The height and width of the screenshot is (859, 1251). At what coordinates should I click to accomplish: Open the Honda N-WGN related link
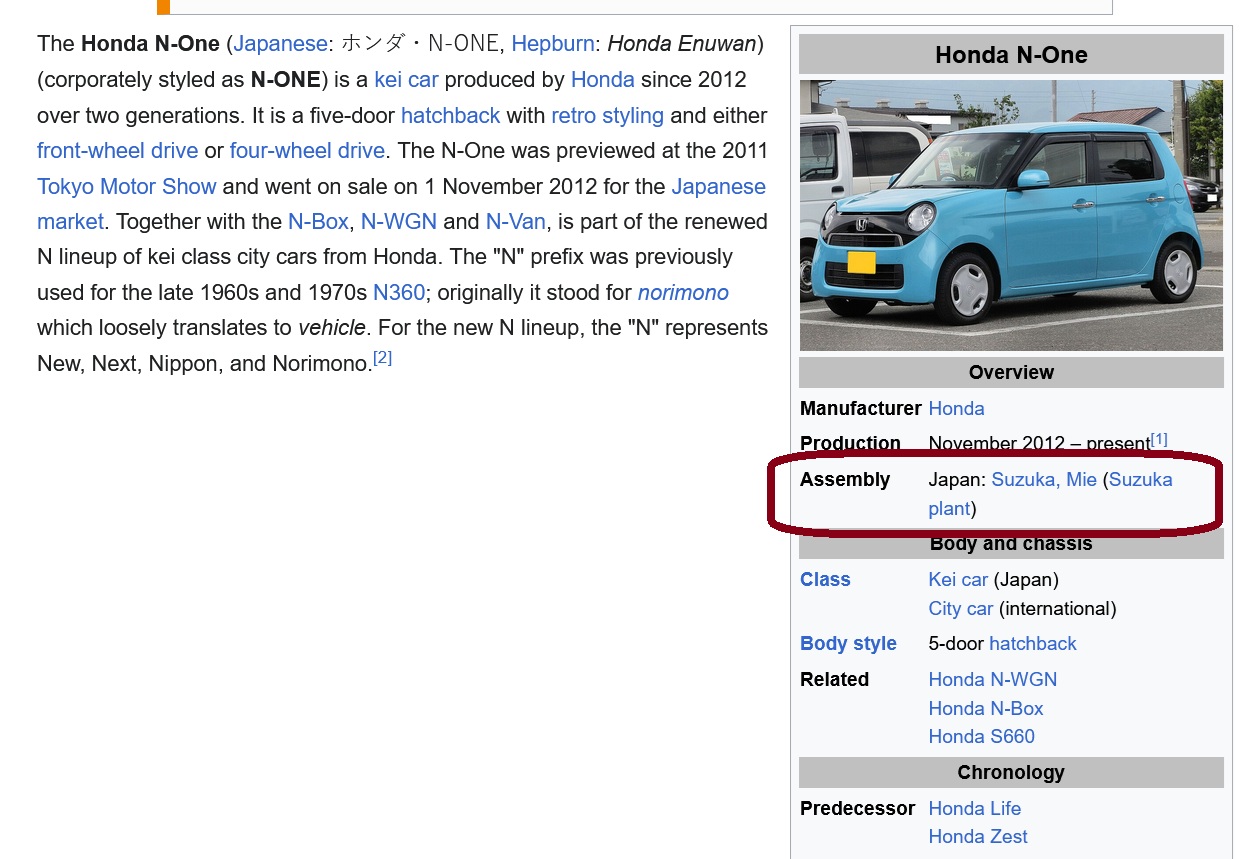click(x=993, y=680)
